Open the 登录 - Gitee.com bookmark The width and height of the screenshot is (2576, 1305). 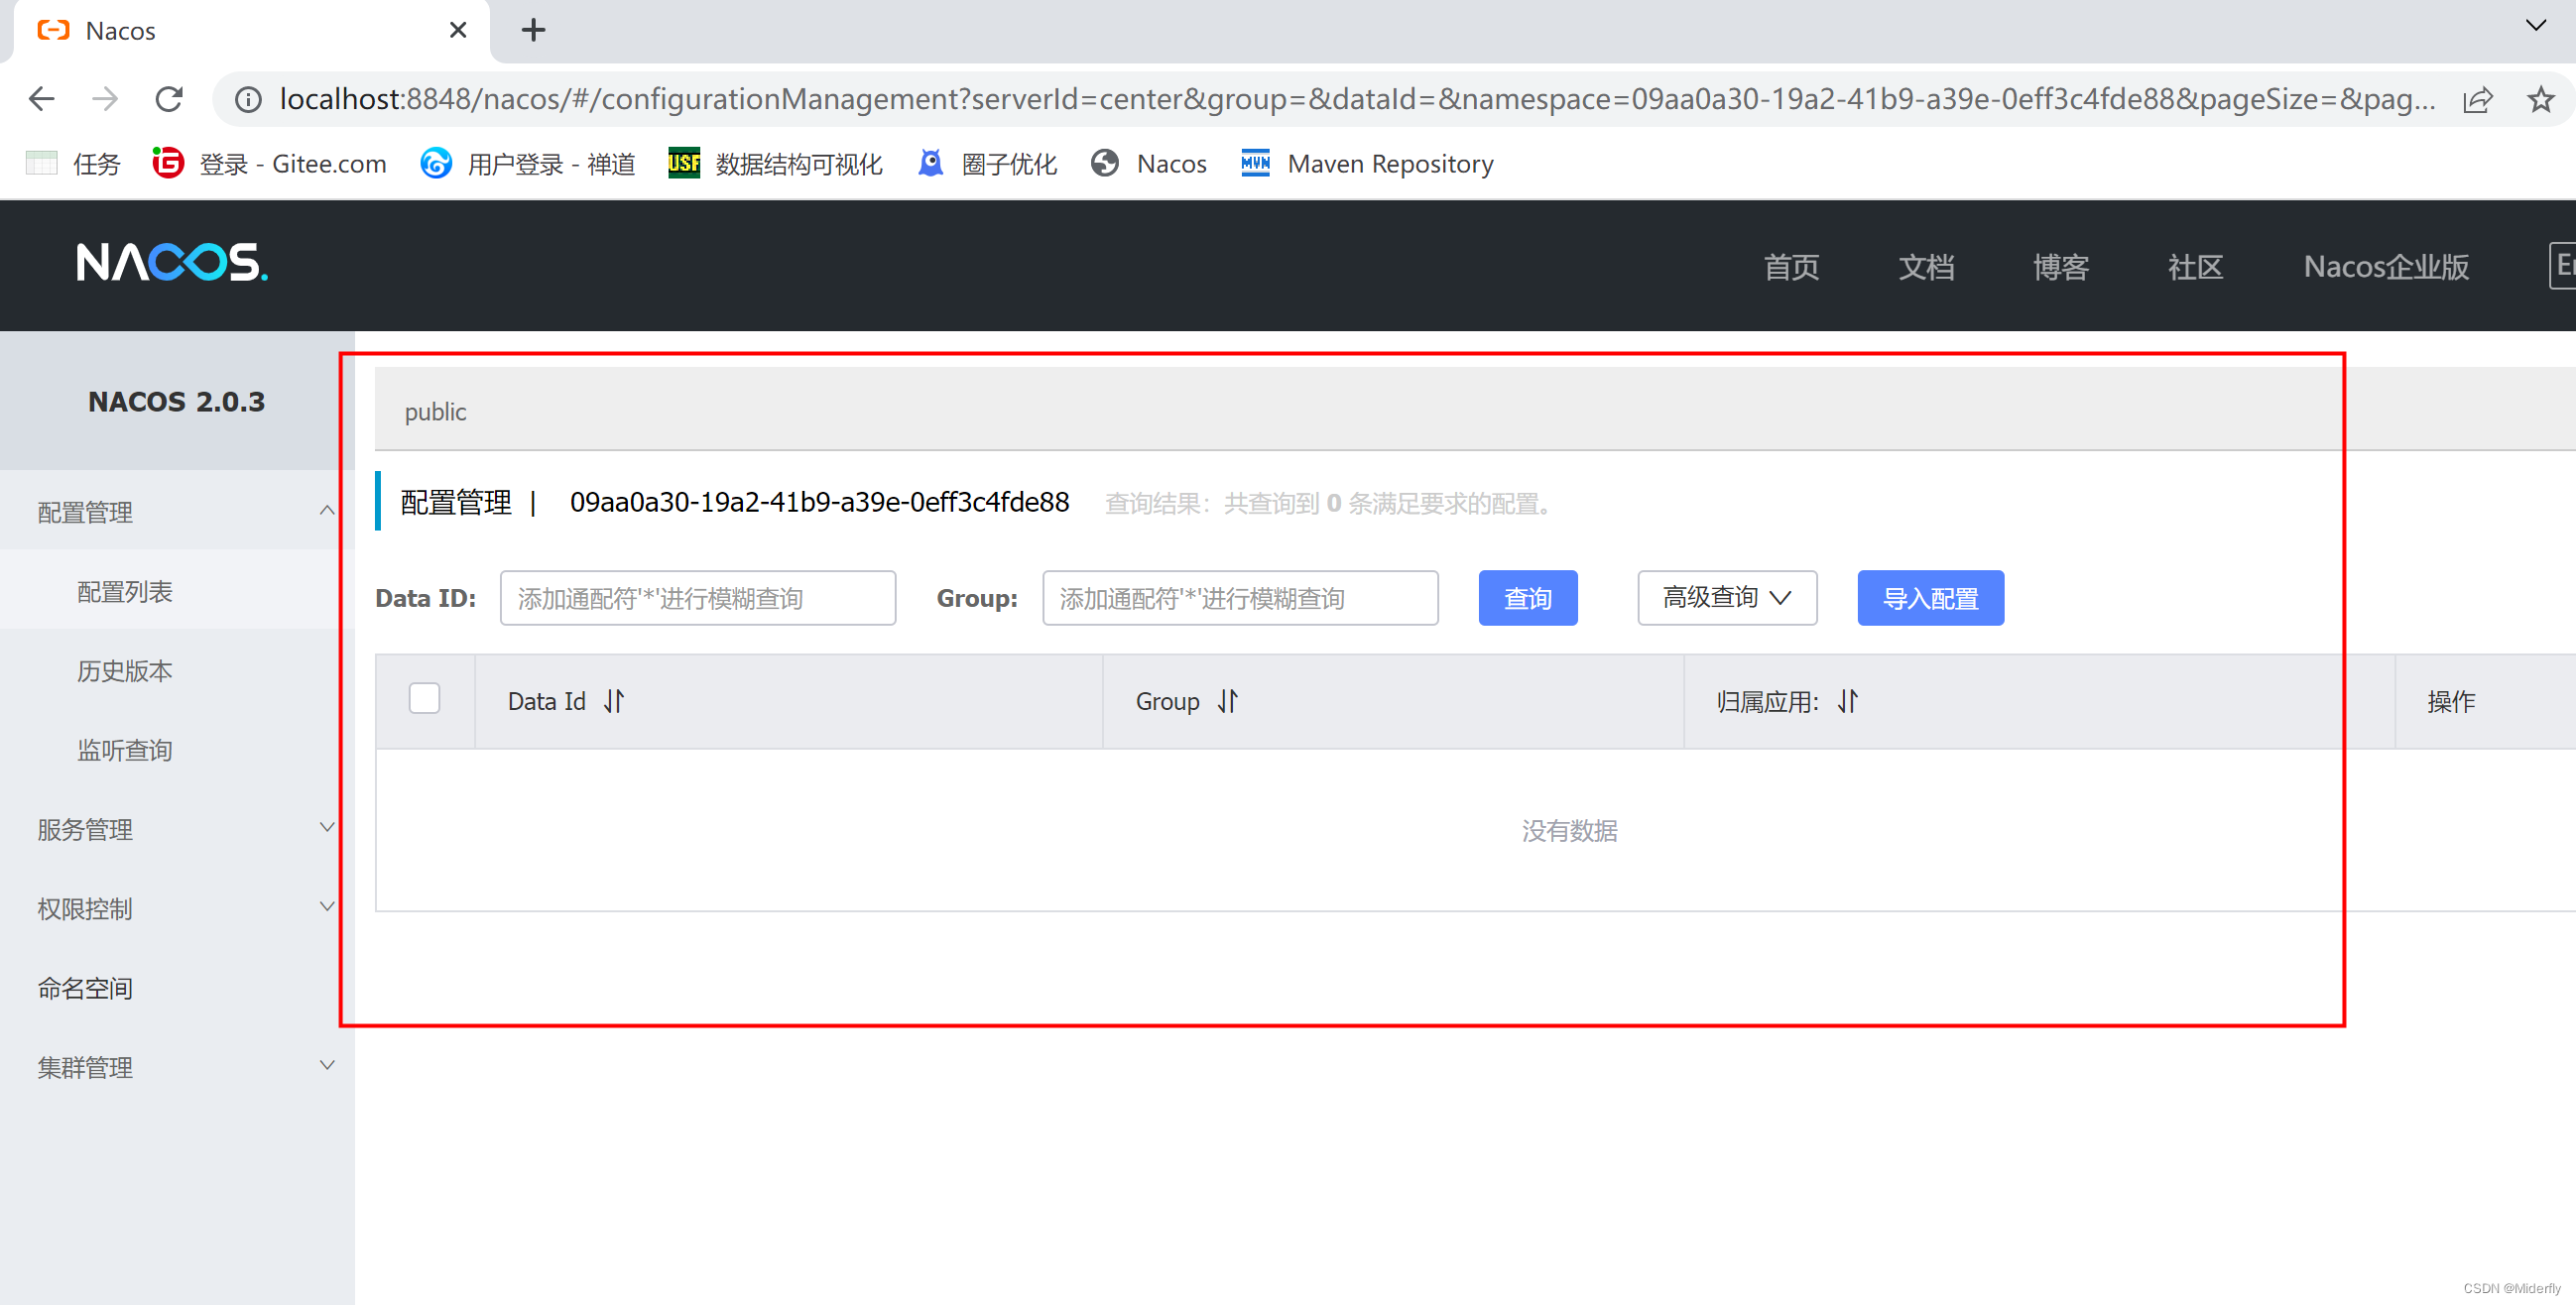[269, 163]
